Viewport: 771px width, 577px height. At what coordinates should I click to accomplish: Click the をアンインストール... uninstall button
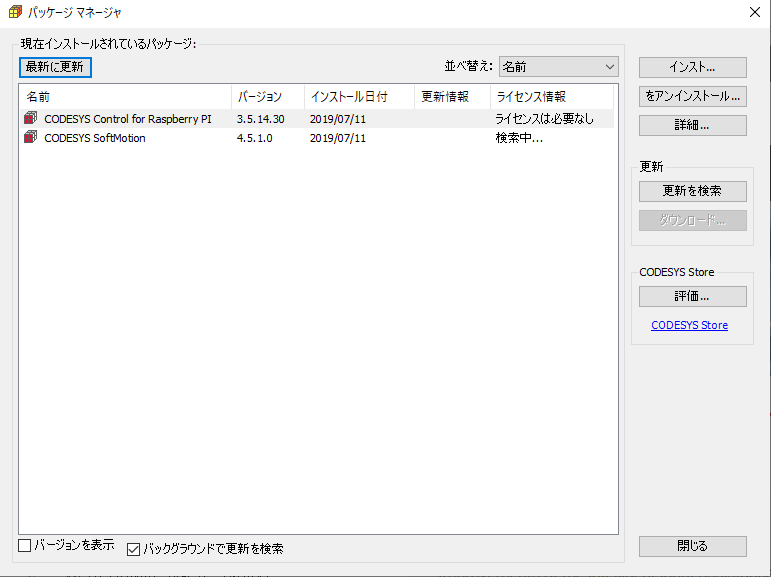pos(692,96)
